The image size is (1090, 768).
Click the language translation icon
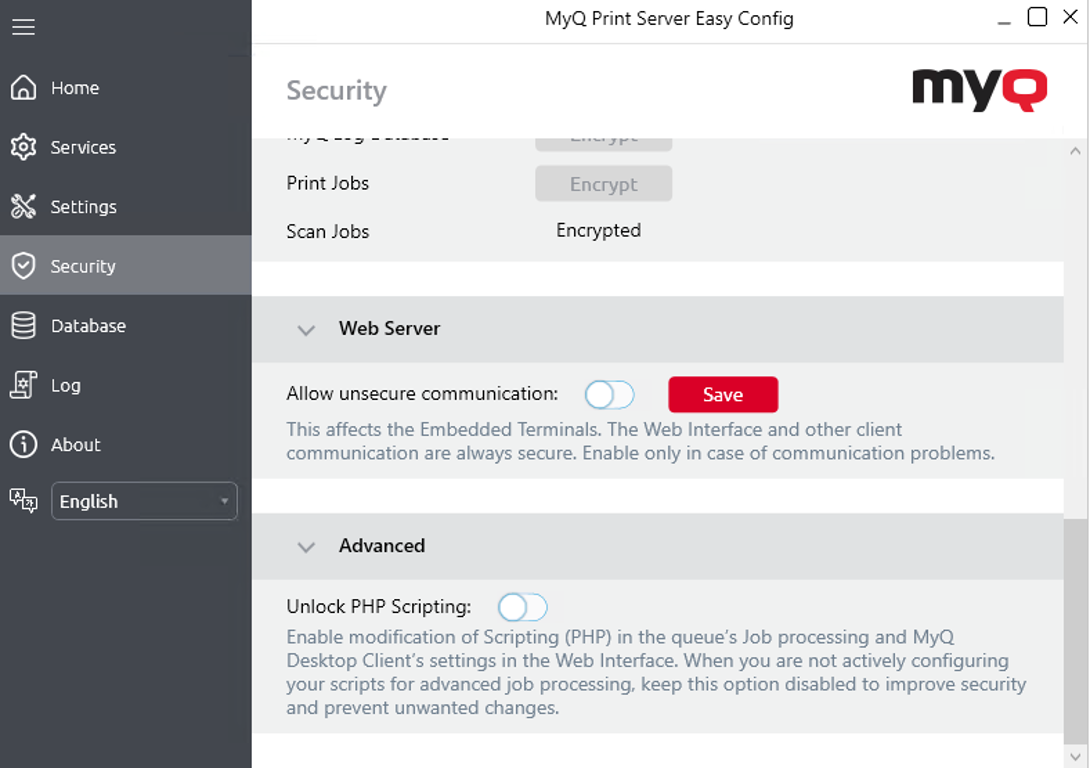24,500
